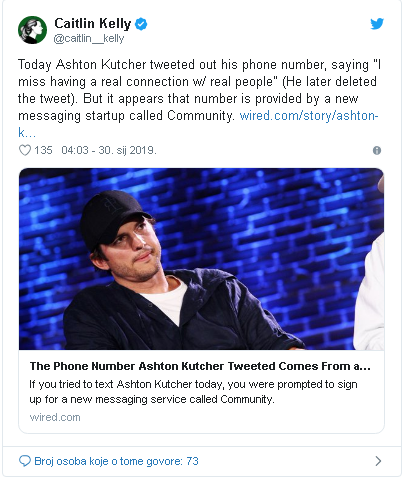
Task: Click the tweet body text
Action: click(199, 99)
